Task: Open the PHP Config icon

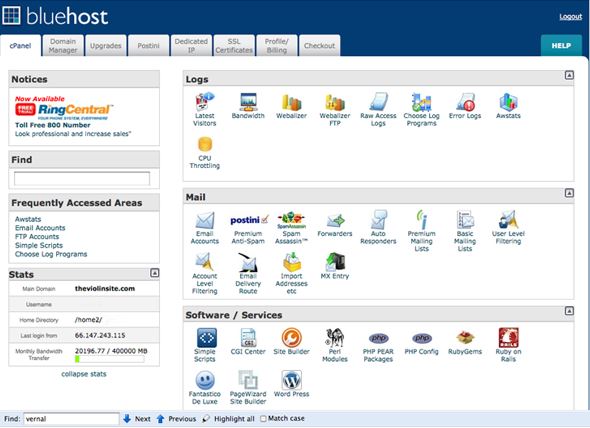Action: tap(421, 338)
